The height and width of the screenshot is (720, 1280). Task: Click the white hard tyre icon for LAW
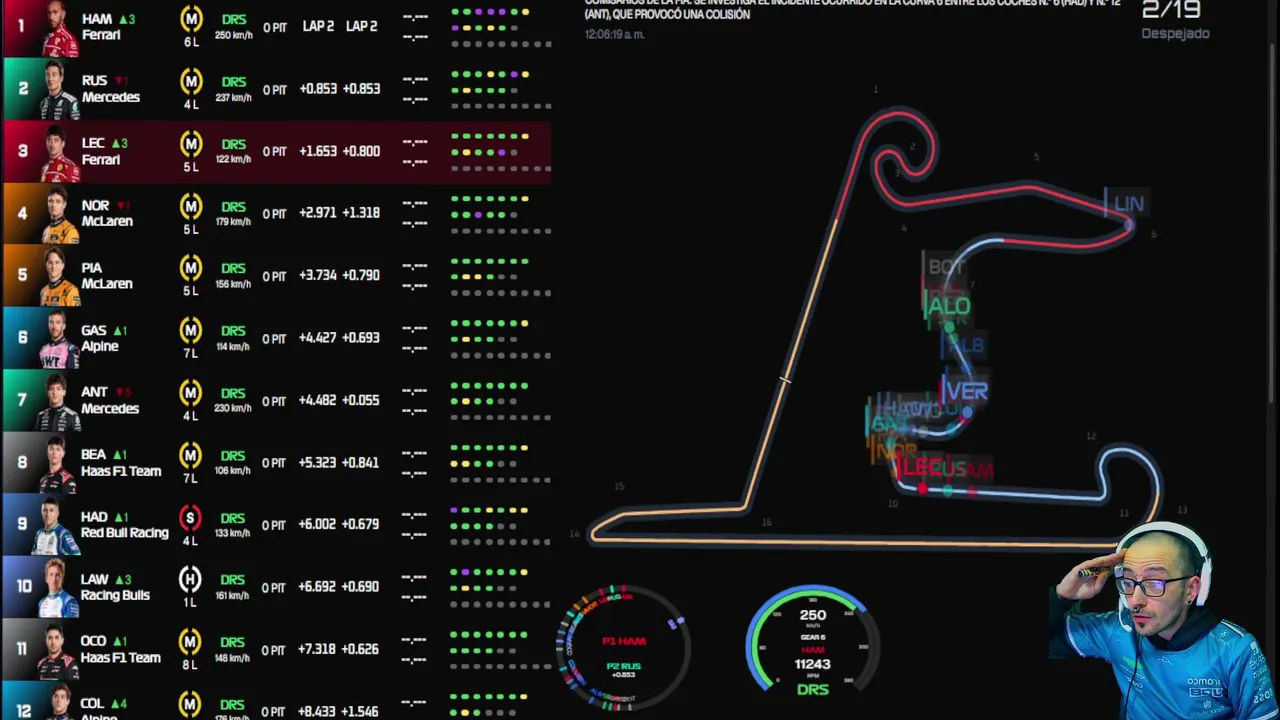click(x=190, y=580)
